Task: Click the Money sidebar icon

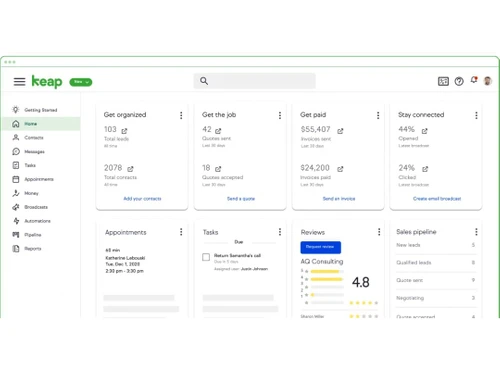Action: point(16,193)
